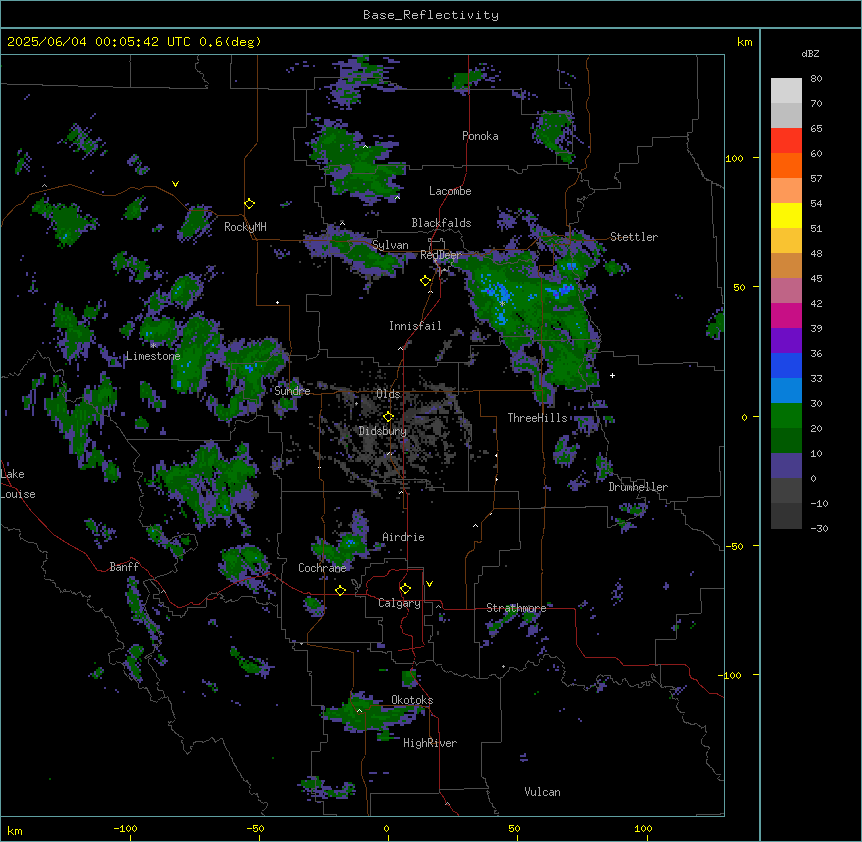The height and width of the screenshot is (842, 862).
Task: Click the -50 tick on the right axis
Action: [734, 546]
